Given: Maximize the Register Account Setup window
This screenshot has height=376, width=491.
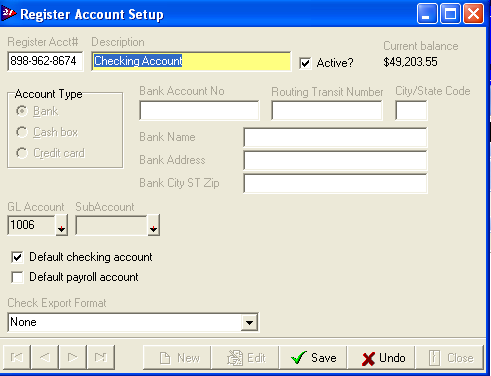Looking at the screenshot, I should click(450, 14).
